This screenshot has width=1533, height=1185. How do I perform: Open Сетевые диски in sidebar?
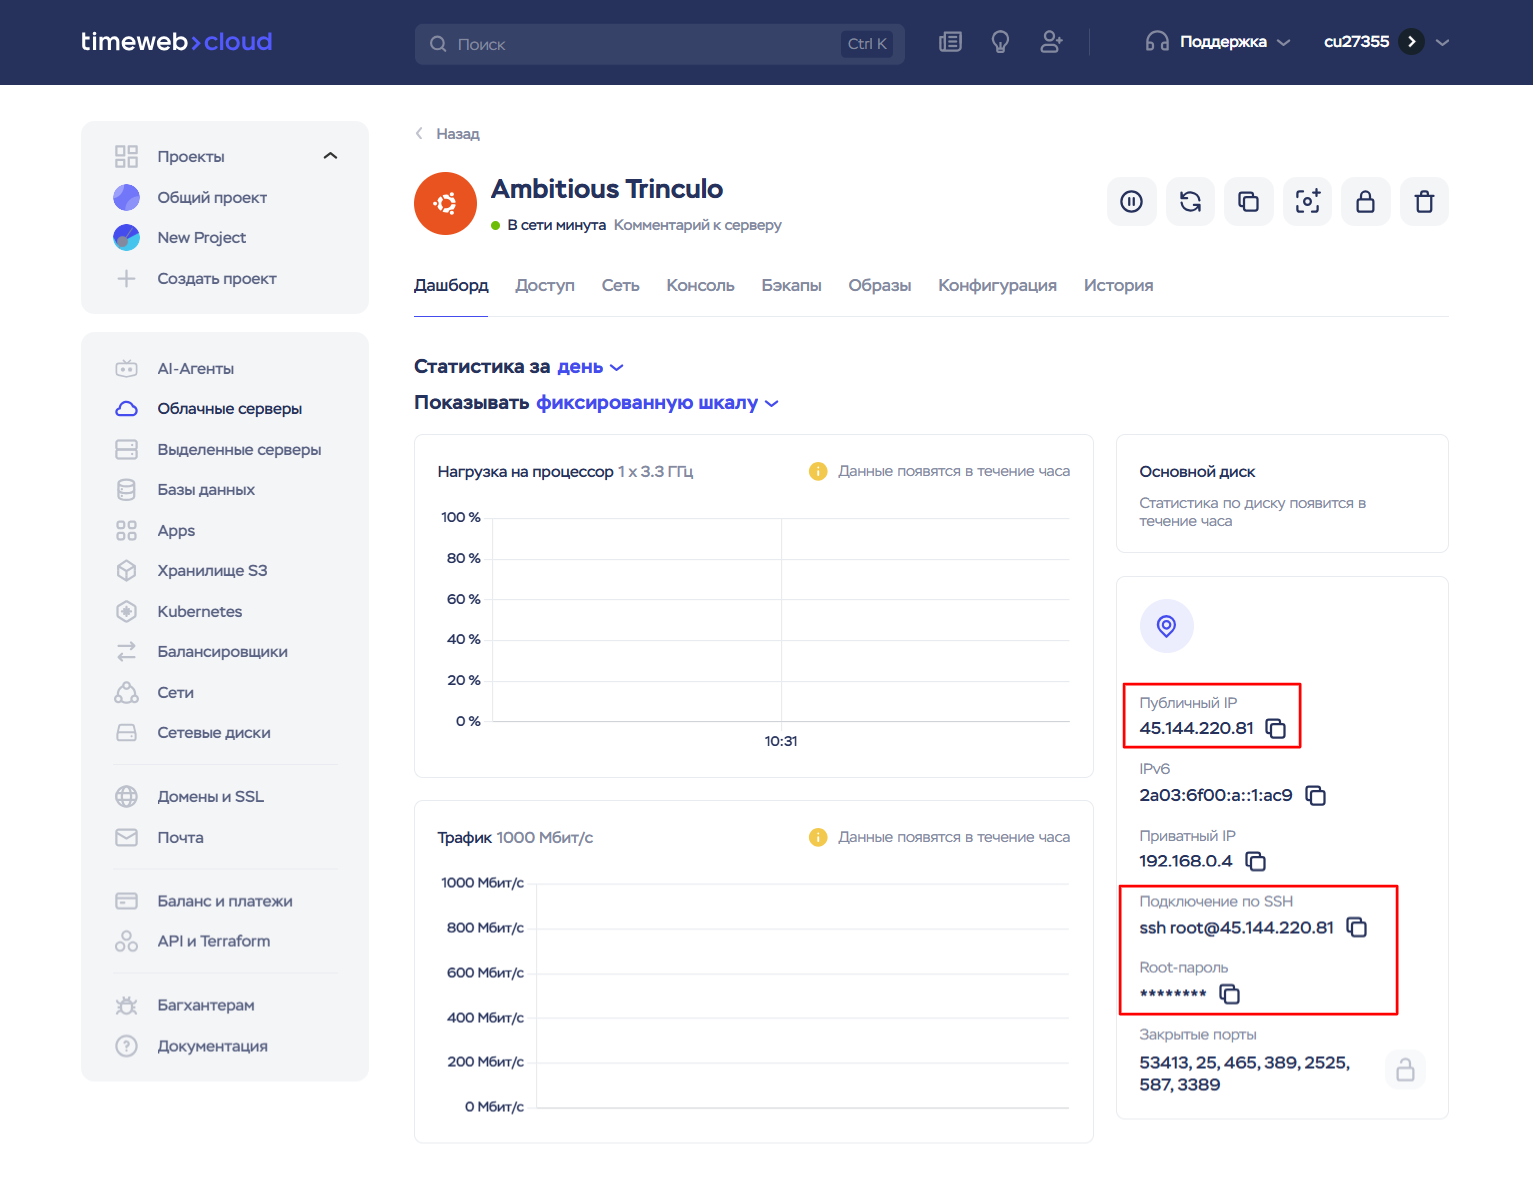click(214, 732)
